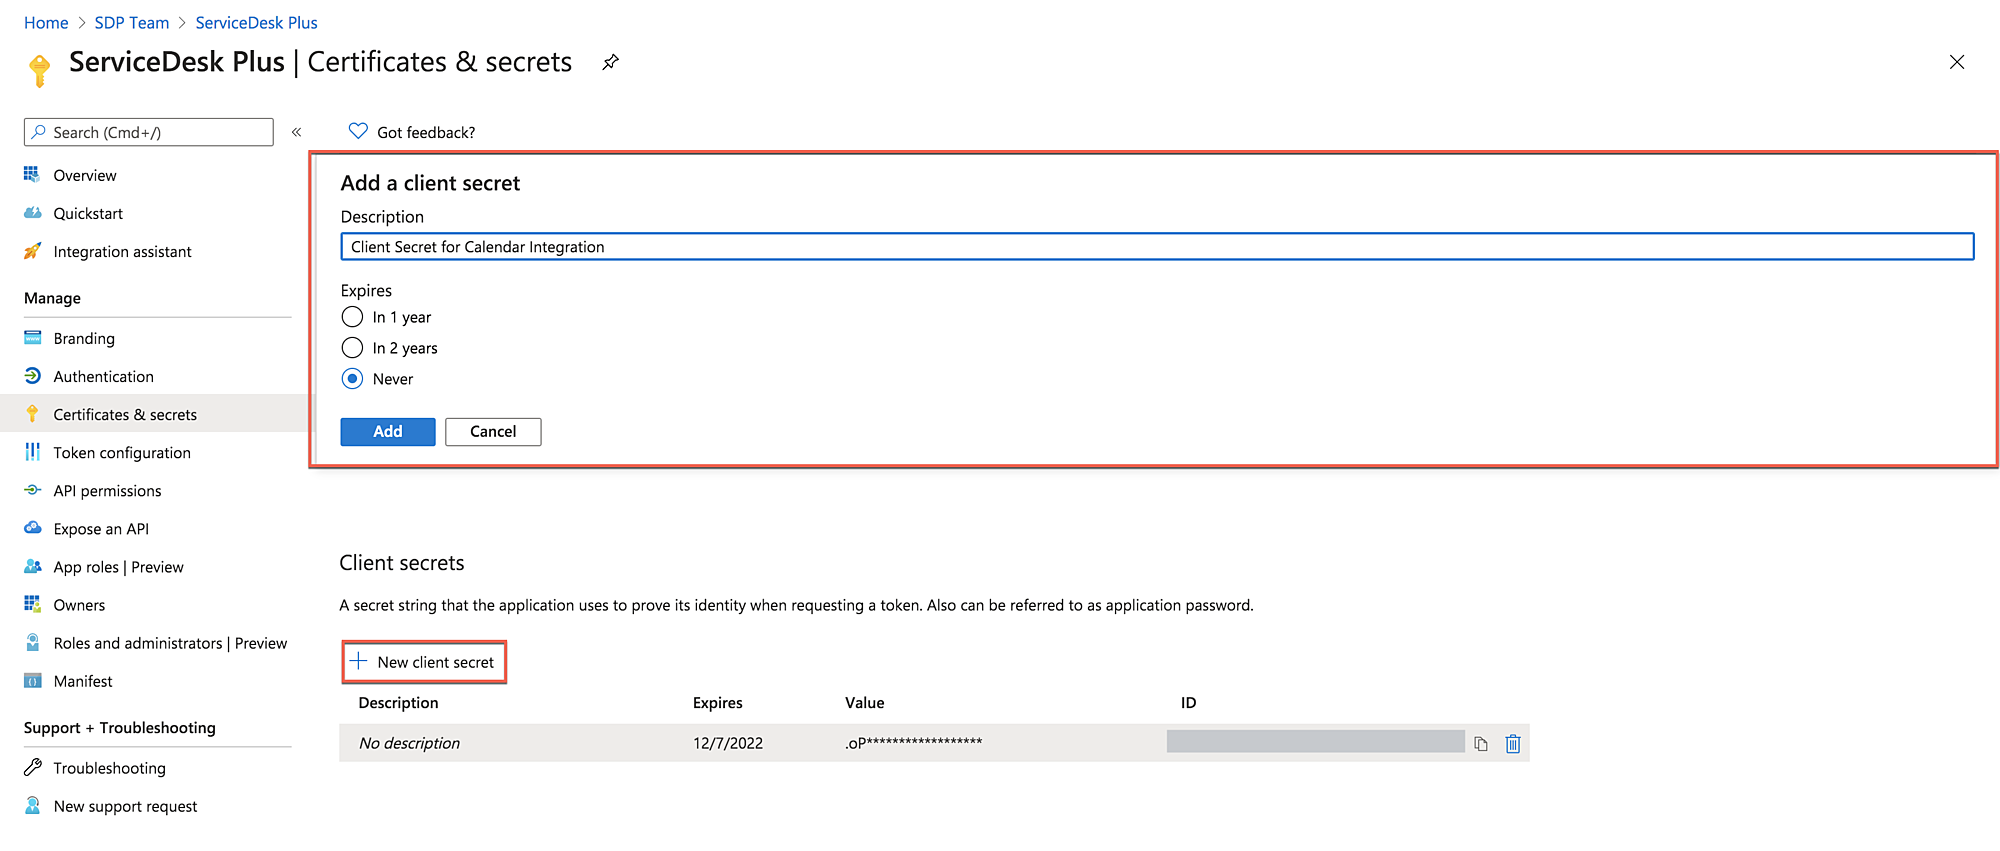Open Troubleshooting under Support
Image resolution: width=2000 pixels, height=851 pixels.
pos(109,768)
